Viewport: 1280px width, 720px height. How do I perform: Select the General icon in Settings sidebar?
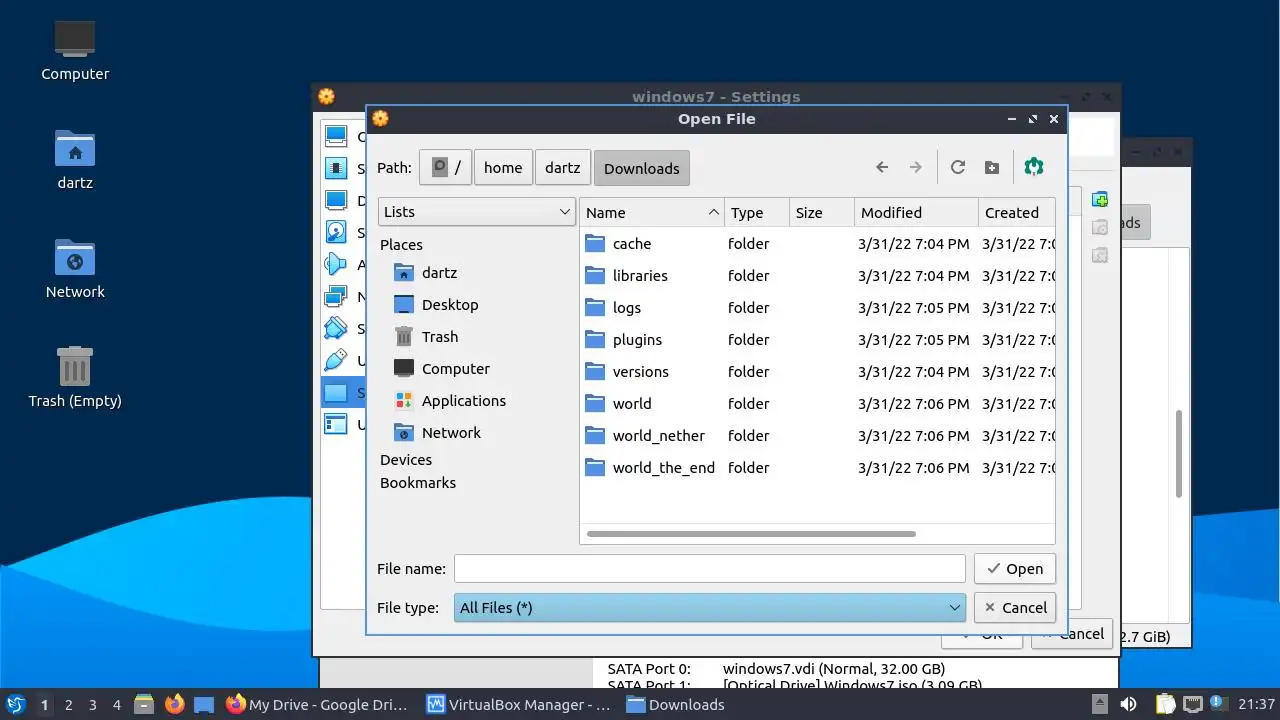pyautogui.click(x=337, y=137)
